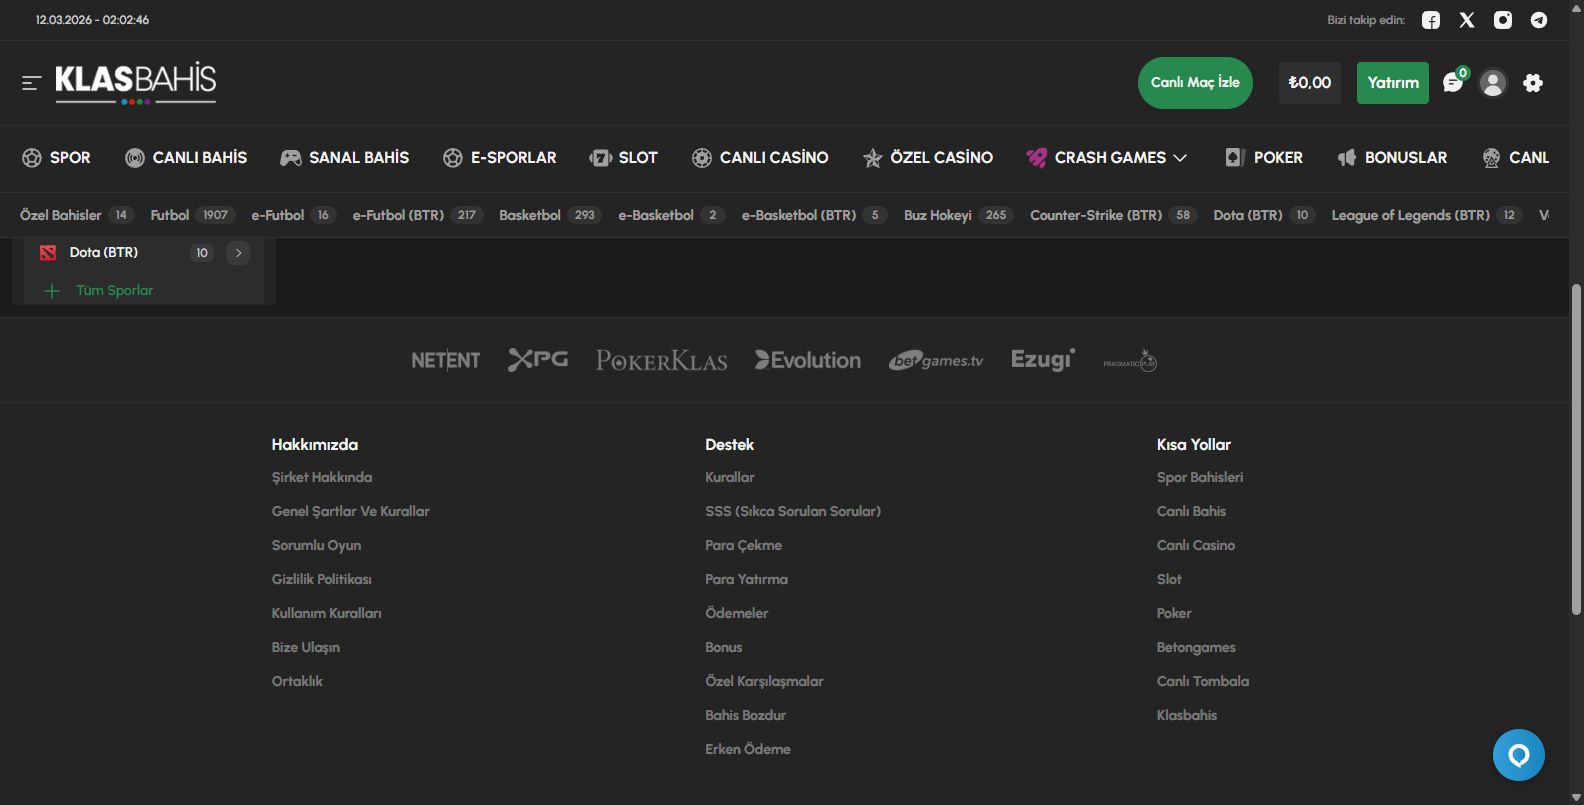1584x805 pixels.
Task: Click the Evolution provider logo
Action: click(x=808, y=360)
